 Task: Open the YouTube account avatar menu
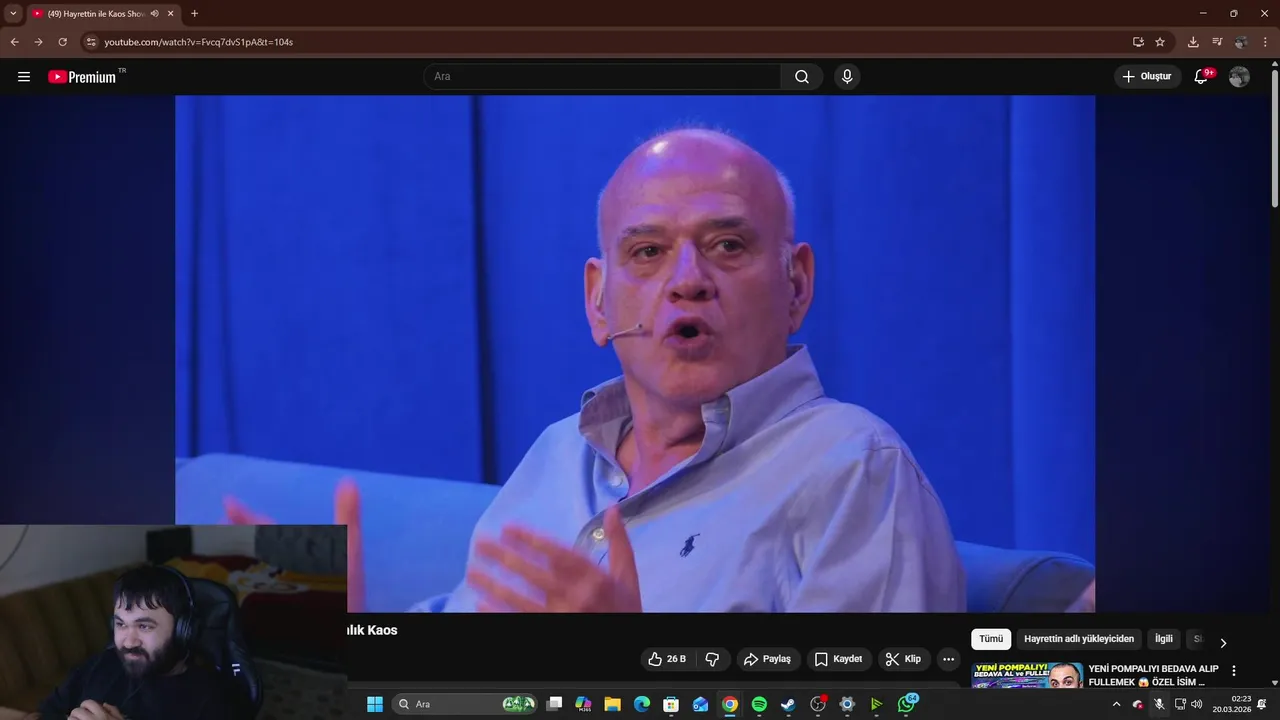pyautogui.click(x=1239, y=77)
